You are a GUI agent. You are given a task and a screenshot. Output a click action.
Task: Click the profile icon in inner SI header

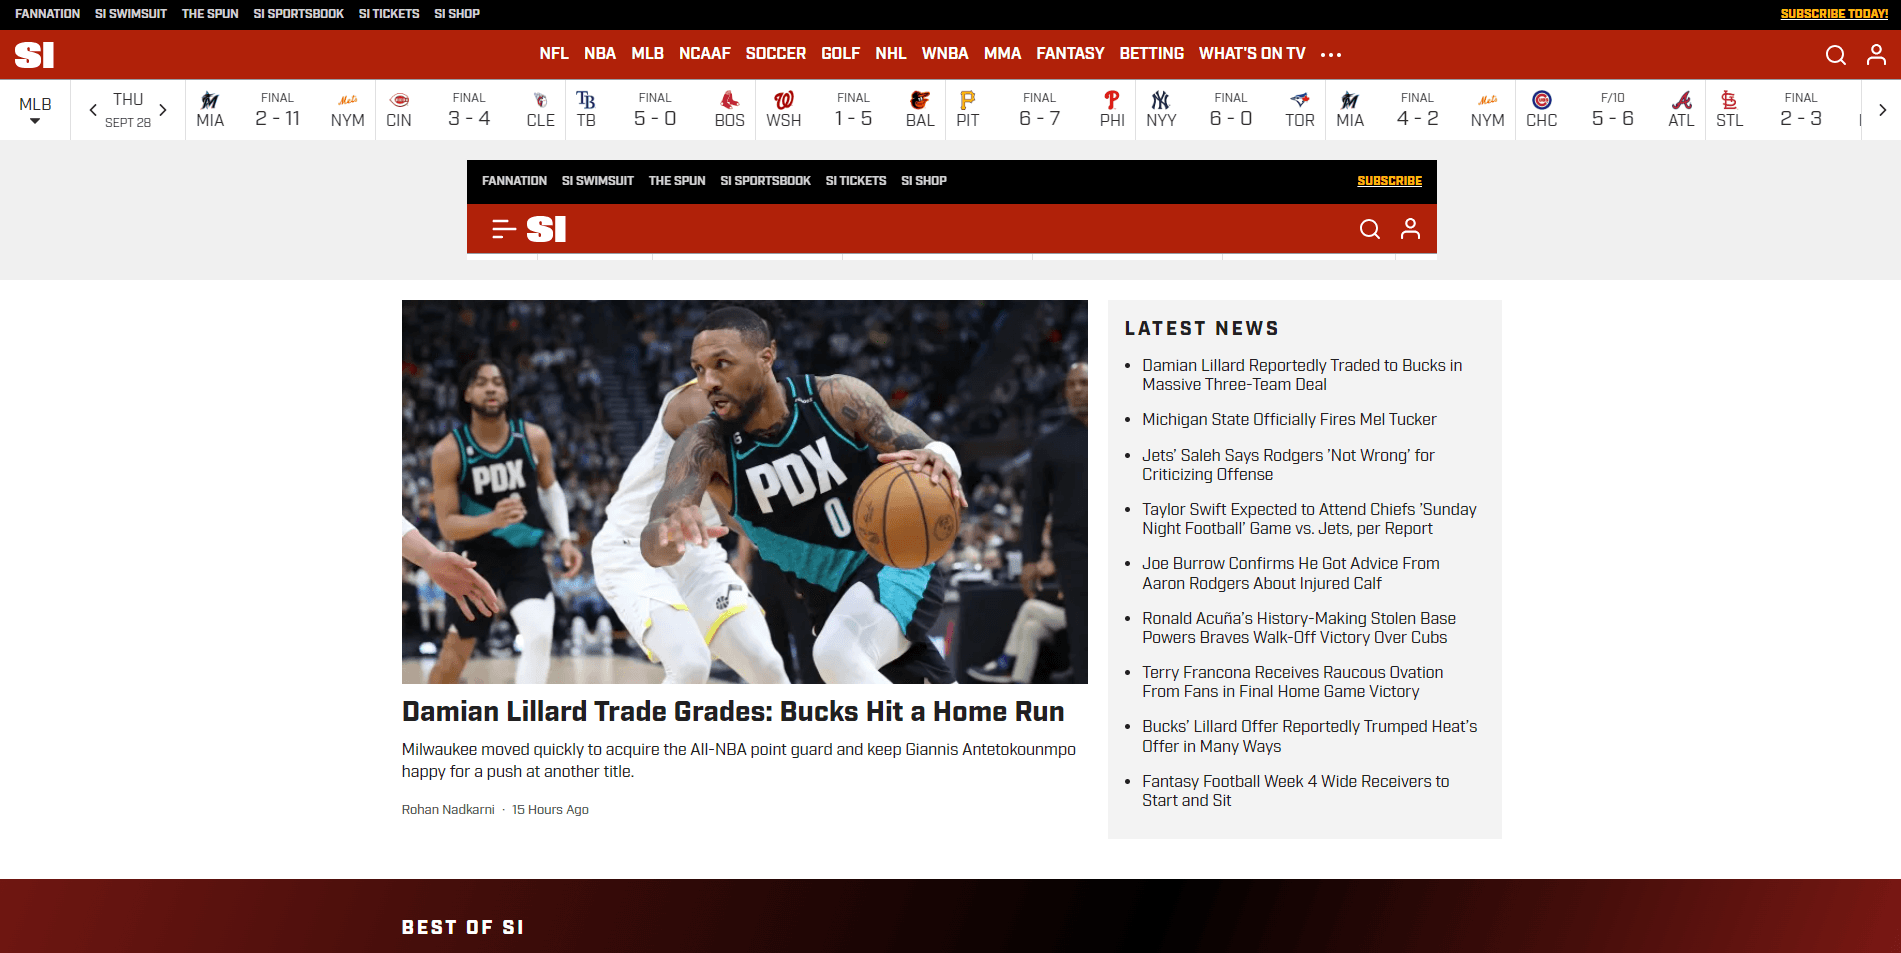click(x=1410, y=229)
